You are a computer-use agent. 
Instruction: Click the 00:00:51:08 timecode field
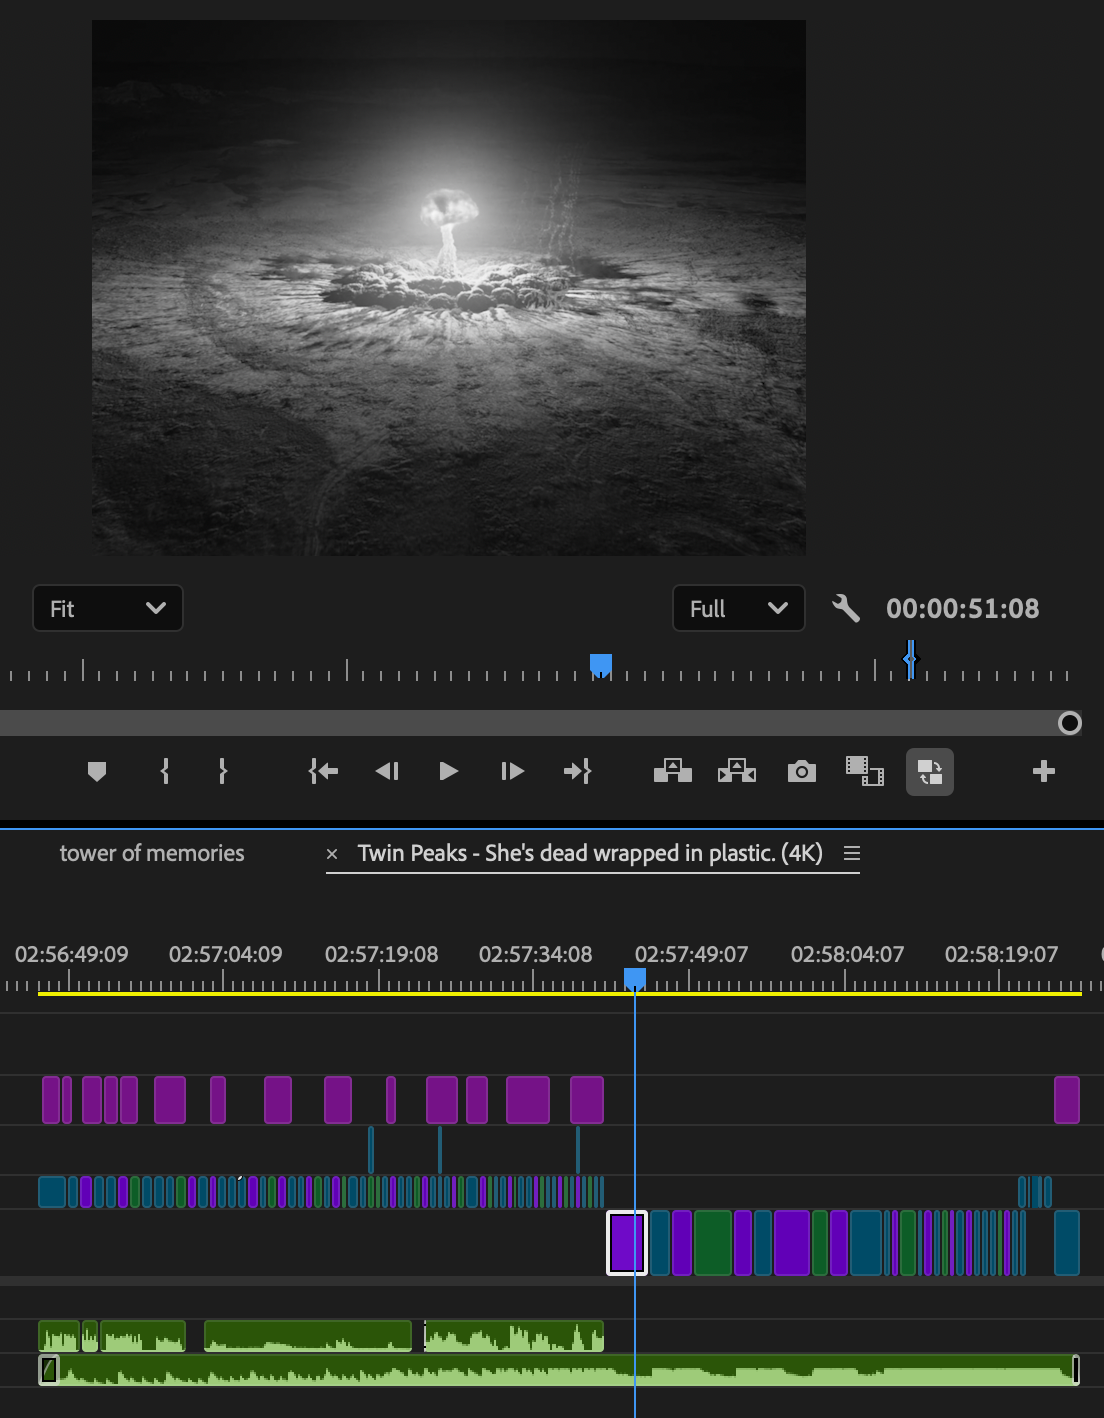962,608
